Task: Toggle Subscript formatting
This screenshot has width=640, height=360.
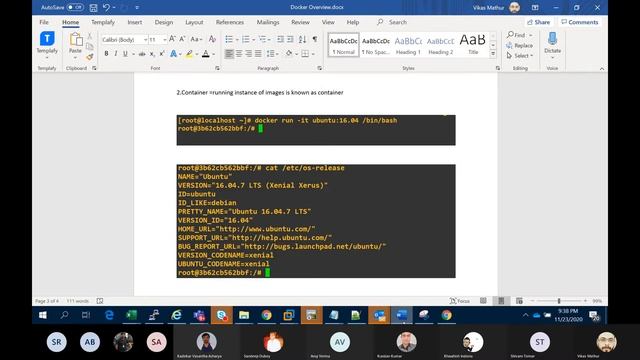Action: click(152, 54)
